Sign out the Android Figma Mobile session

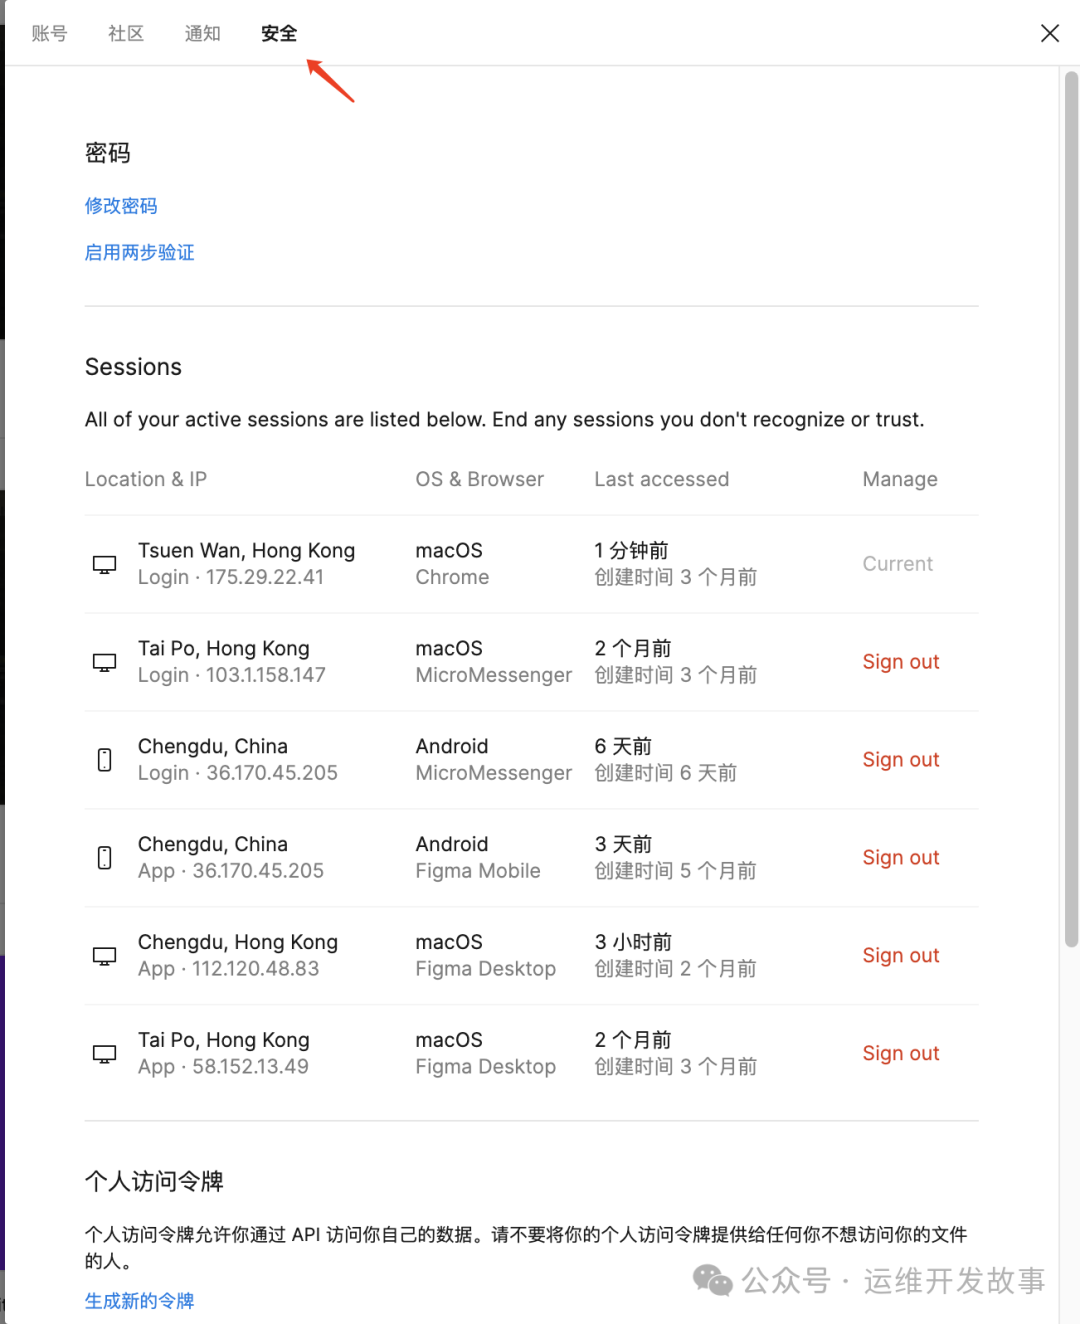(901, 858)
